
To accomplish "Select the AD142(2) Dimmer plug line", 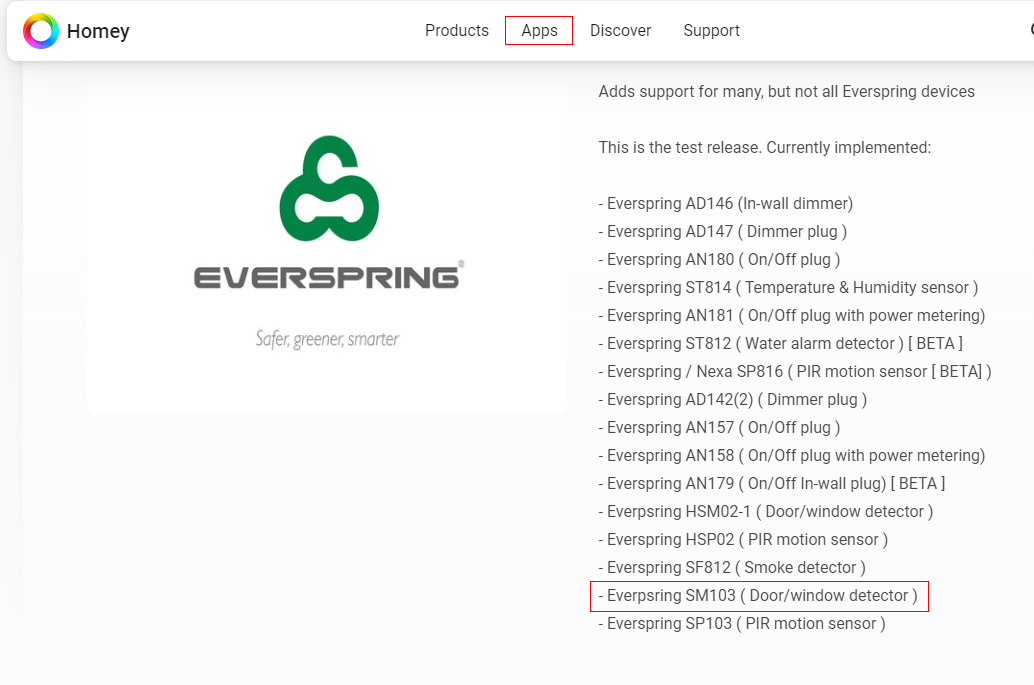I will (733, 400).
